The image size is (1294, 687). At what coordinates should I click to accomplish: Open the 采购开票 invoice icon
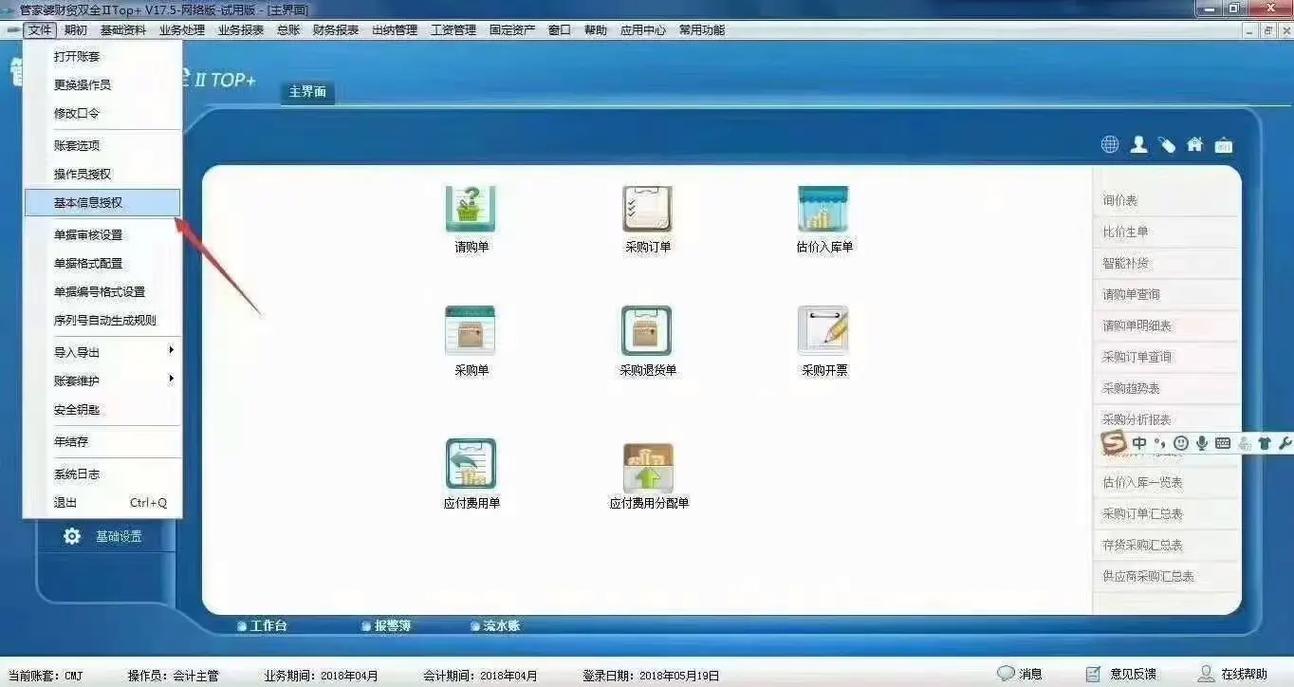click(x=823, y=331)
